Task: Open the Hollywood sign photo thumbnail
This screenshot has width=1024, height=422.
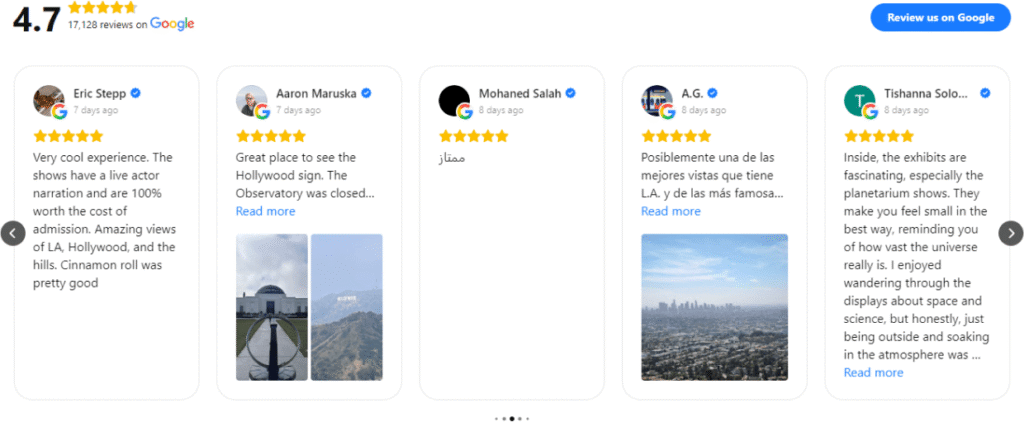Action: [x=346, y=307]
